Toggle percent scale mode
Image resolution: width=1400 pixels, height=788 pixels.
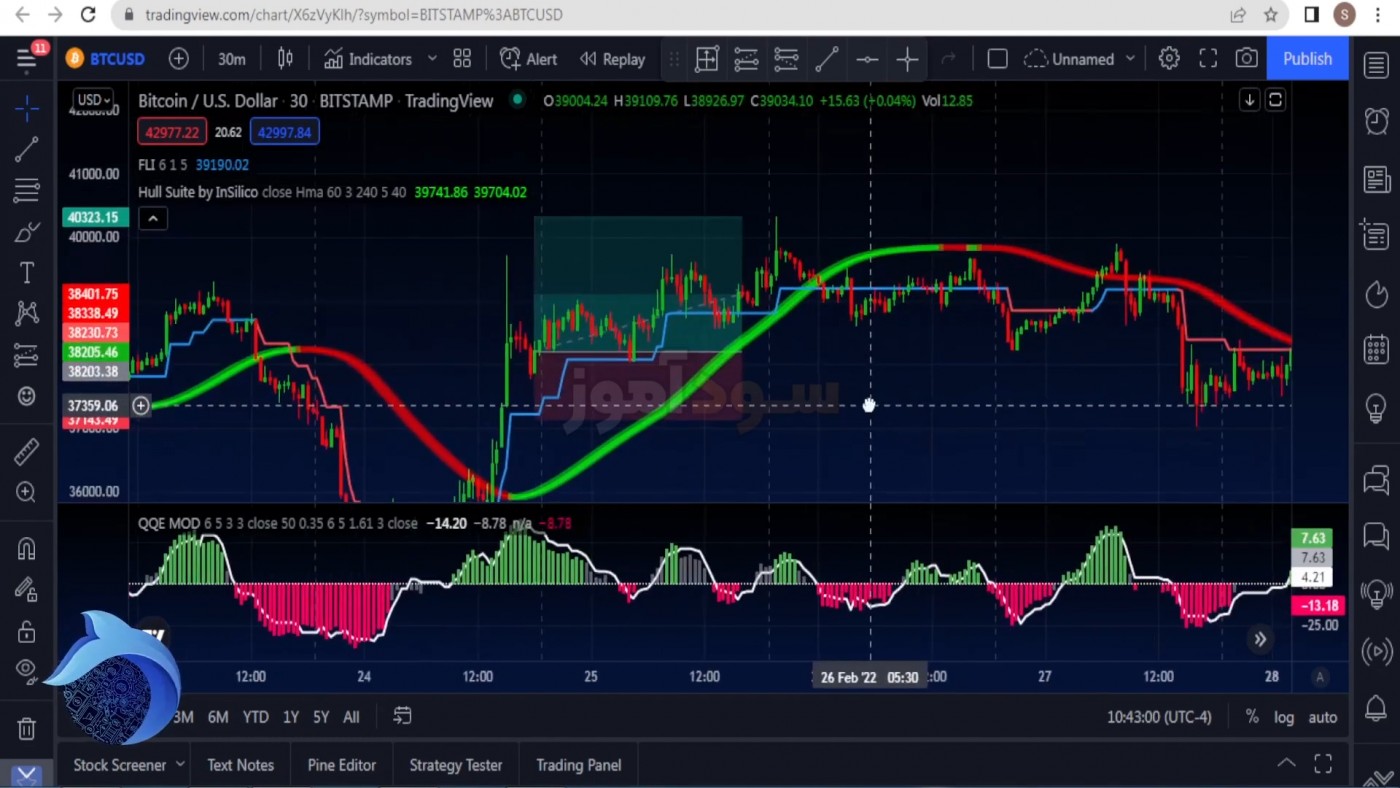(1252, 717)
